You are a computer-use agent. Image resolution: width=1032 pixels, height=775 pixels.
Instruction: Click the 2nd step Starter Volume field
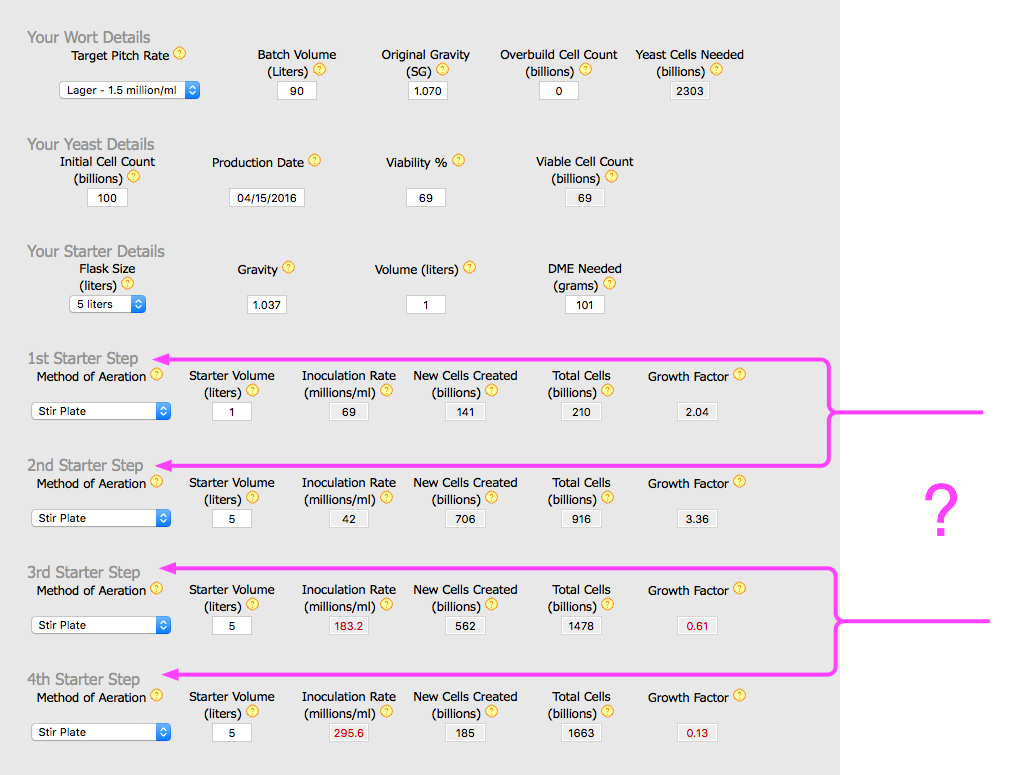(232, 519)
